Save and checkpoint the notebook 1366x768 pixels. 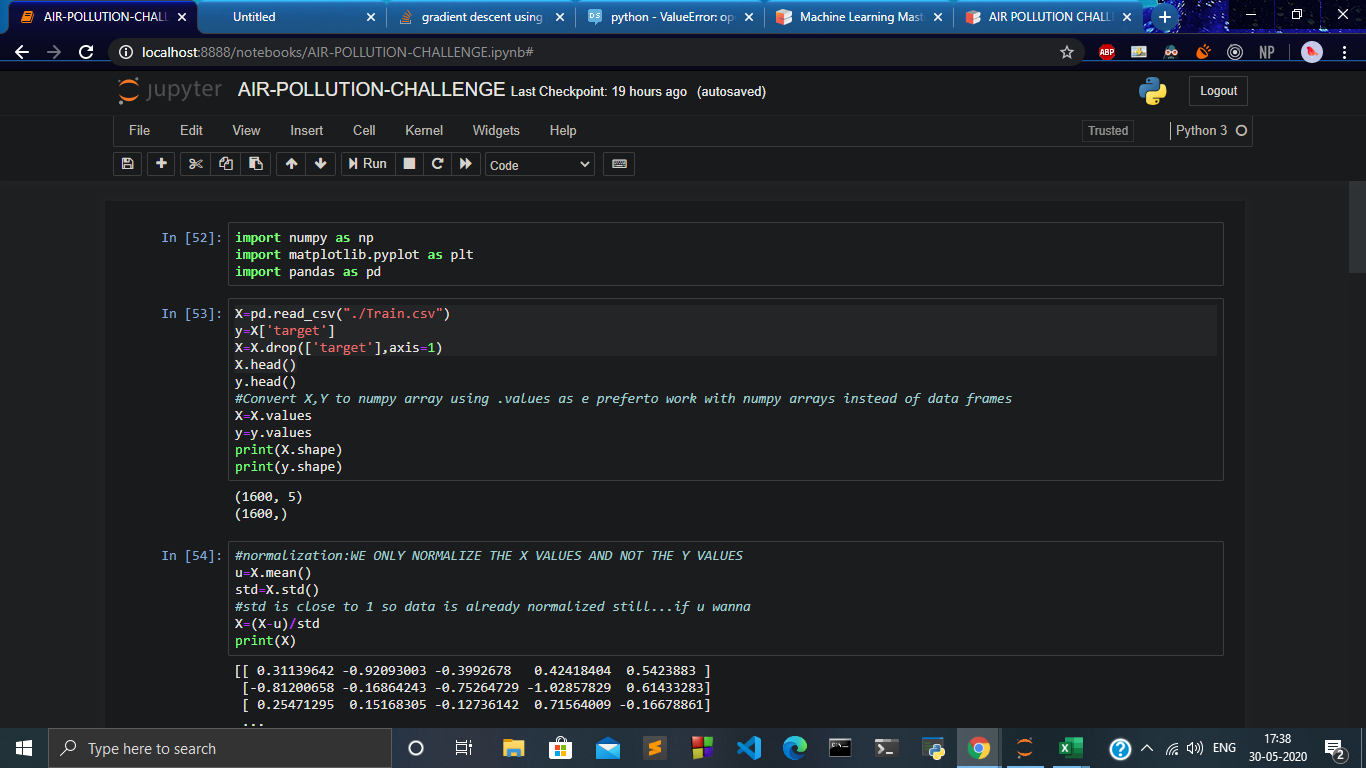(x=127, y=164)
